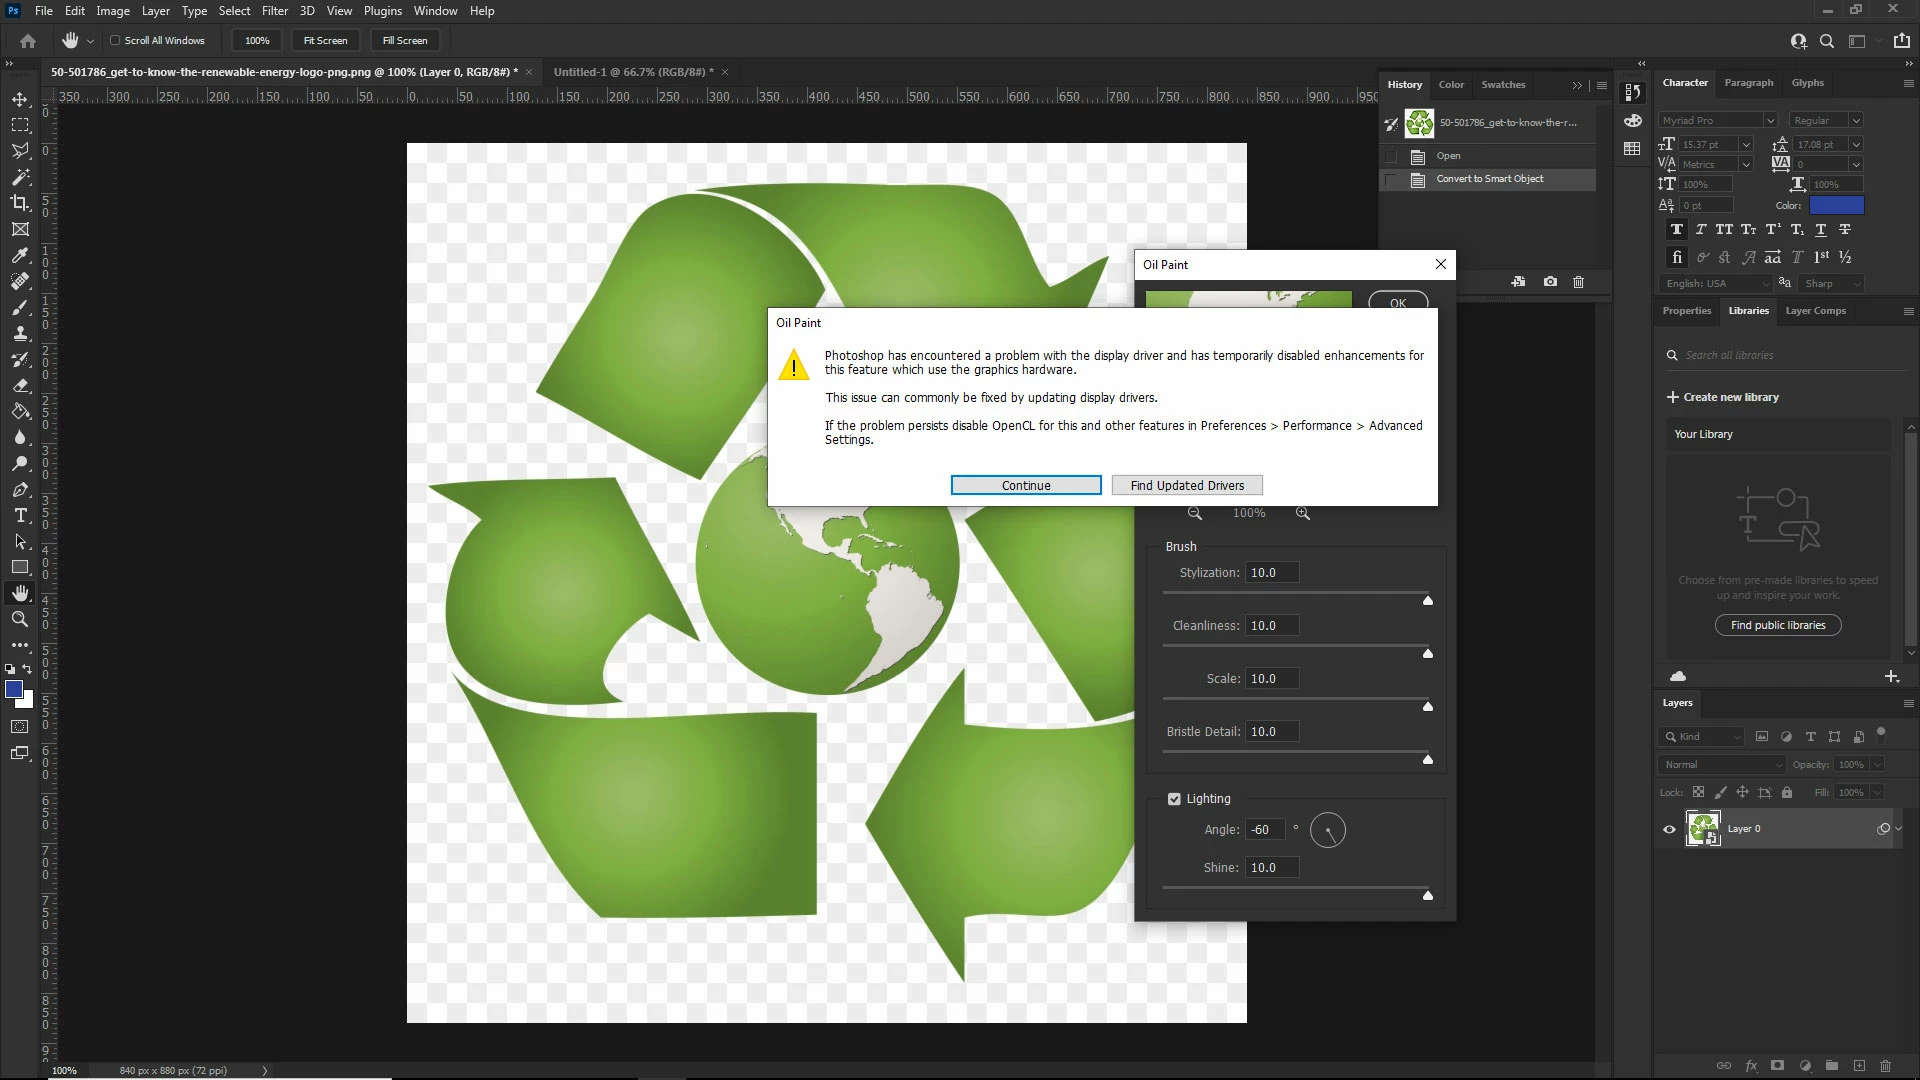Select the Move tool
This screenshot has height=1080, width=1920.
(20, 99)
